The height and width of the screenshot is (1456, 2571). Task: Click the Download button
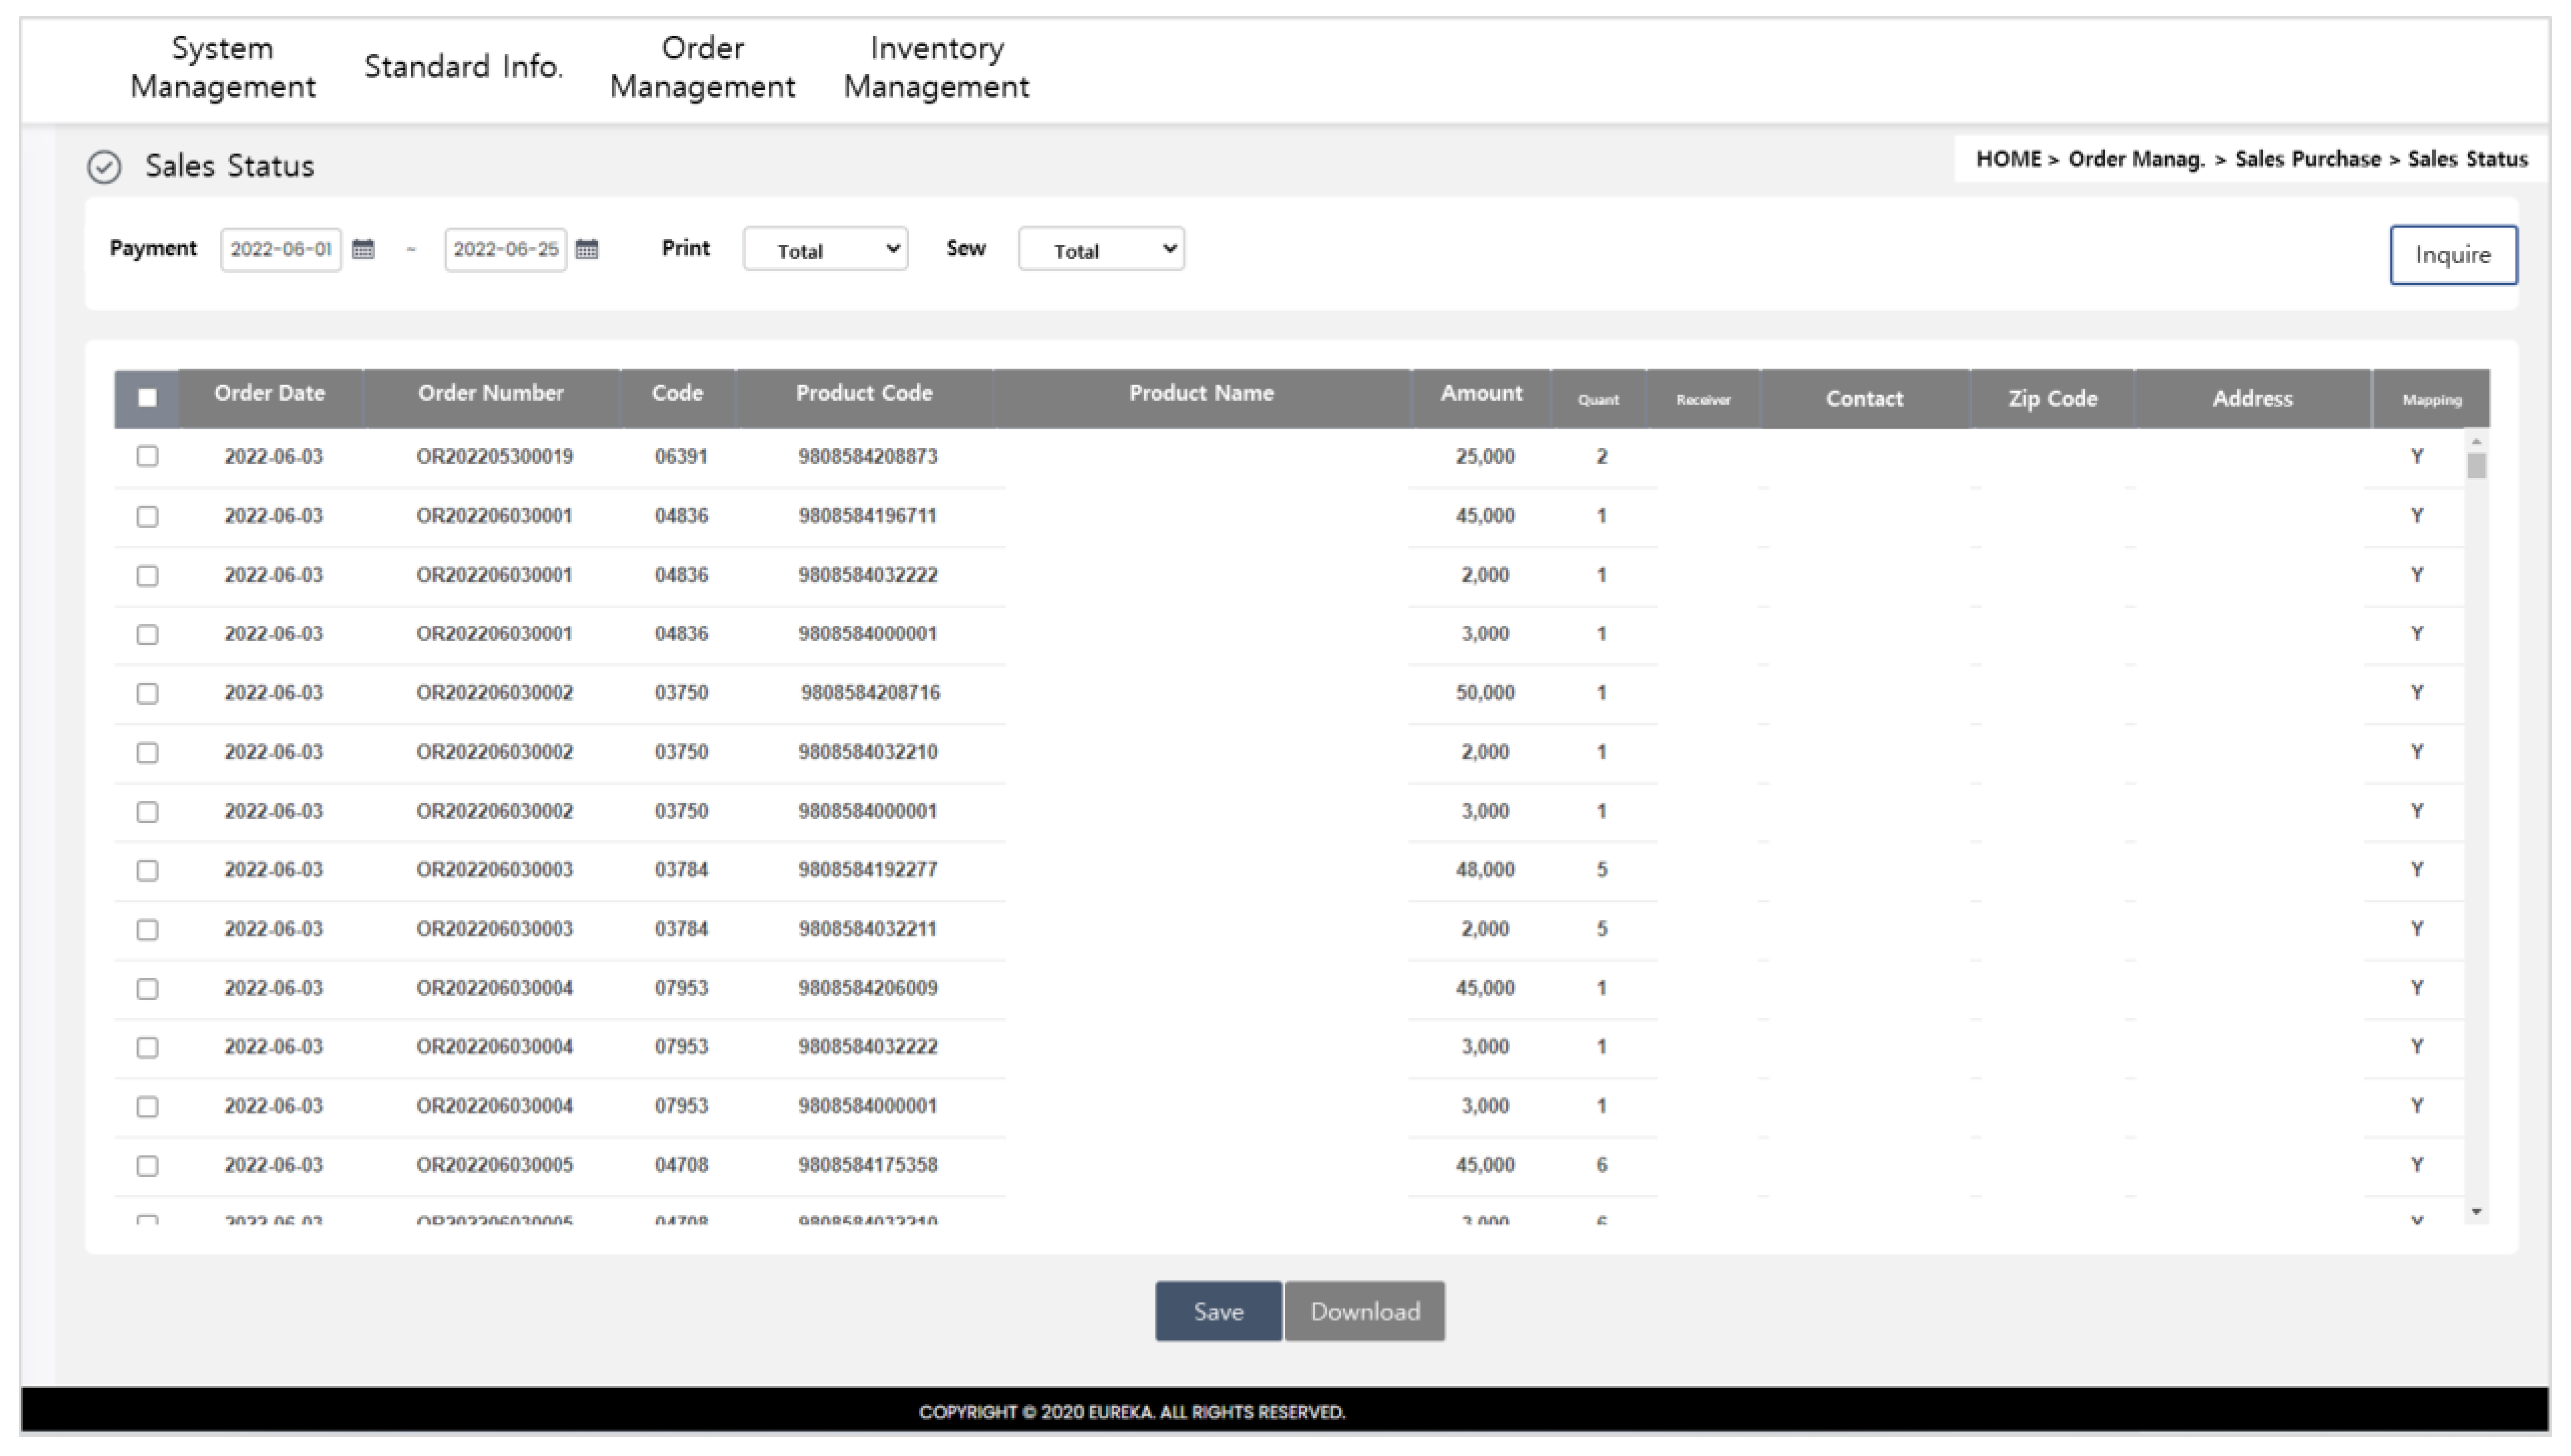click(x=1364, y=1311)
